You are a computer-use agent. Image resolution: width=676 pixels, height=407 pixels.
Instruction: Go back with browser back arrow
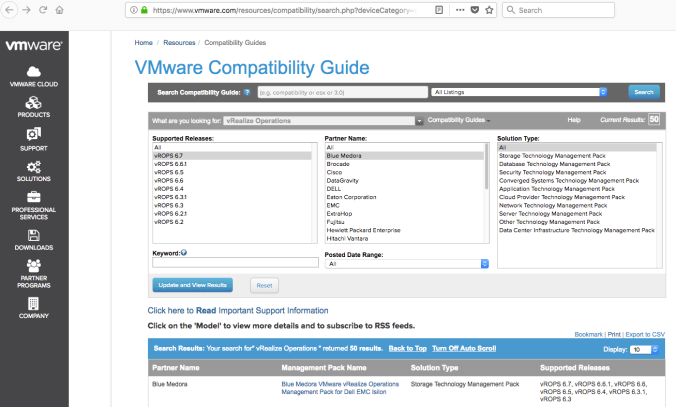coord(9,10)
